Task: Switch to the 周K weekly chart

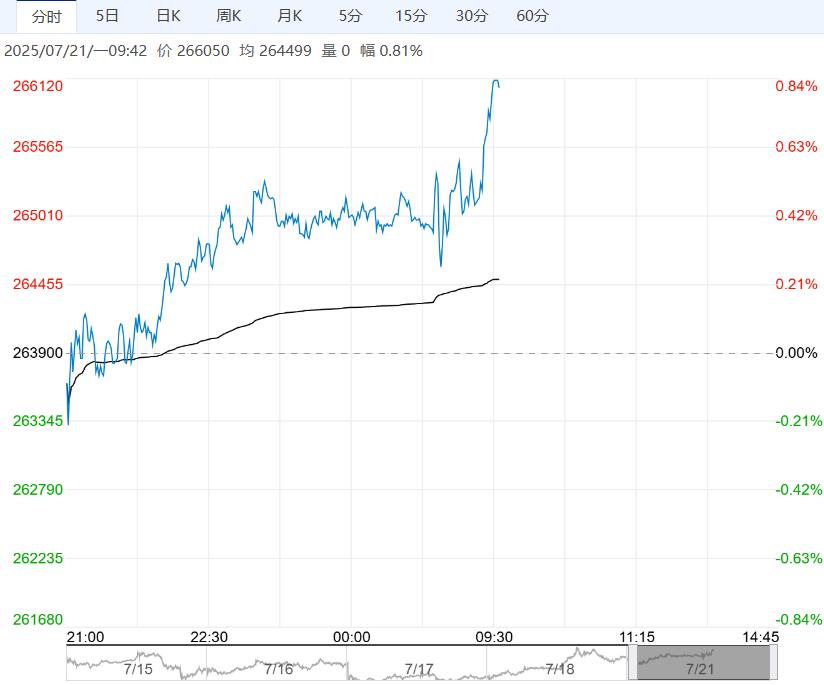Action: 229,16
